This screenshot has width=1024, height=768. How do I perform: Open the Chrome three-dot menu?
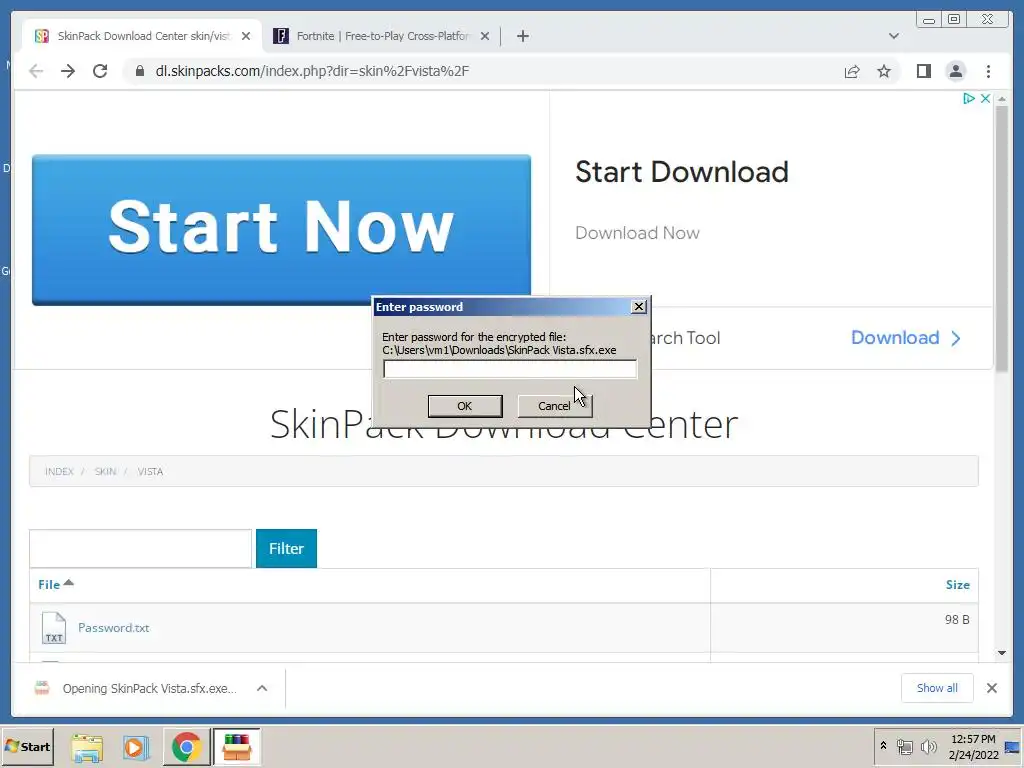pyautogui.click(x=988, y=71)
